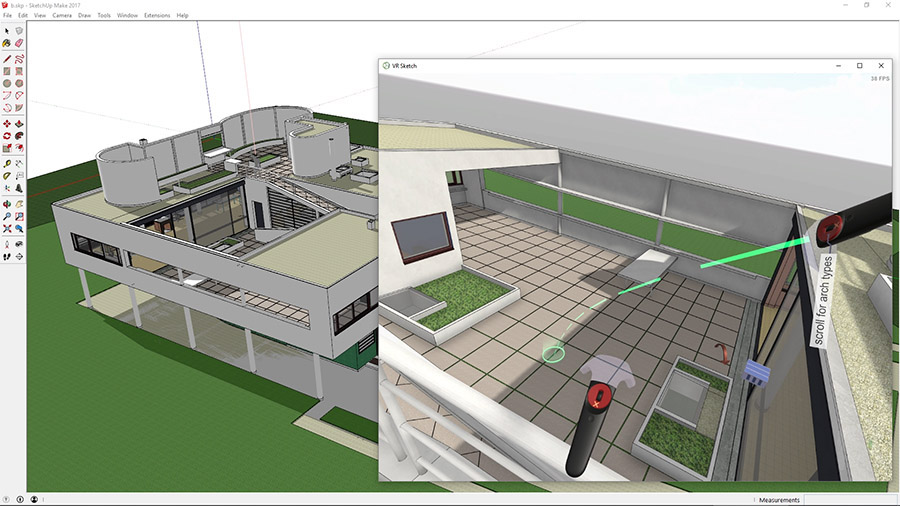Viewport: 900px width, 506px height.
Task: Open the Camera menu
Action: point(62,15)
